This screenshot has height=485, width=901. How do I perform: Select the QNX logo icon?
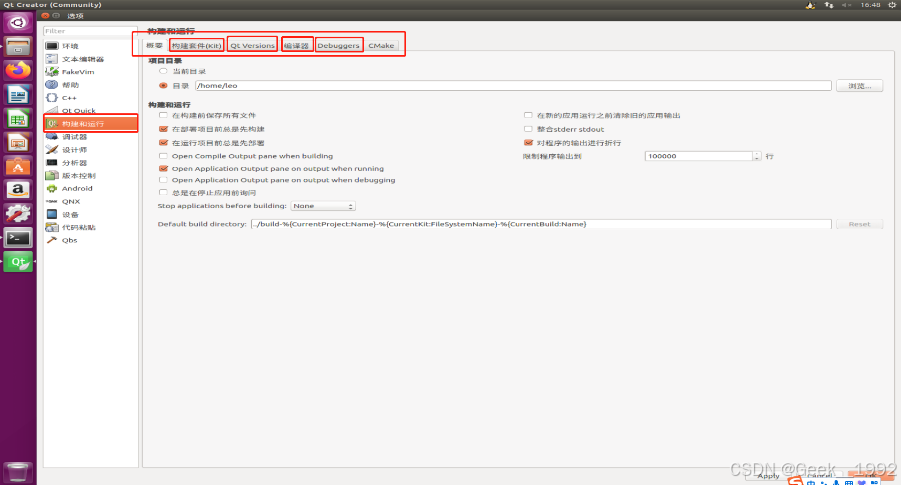[52, 201]
